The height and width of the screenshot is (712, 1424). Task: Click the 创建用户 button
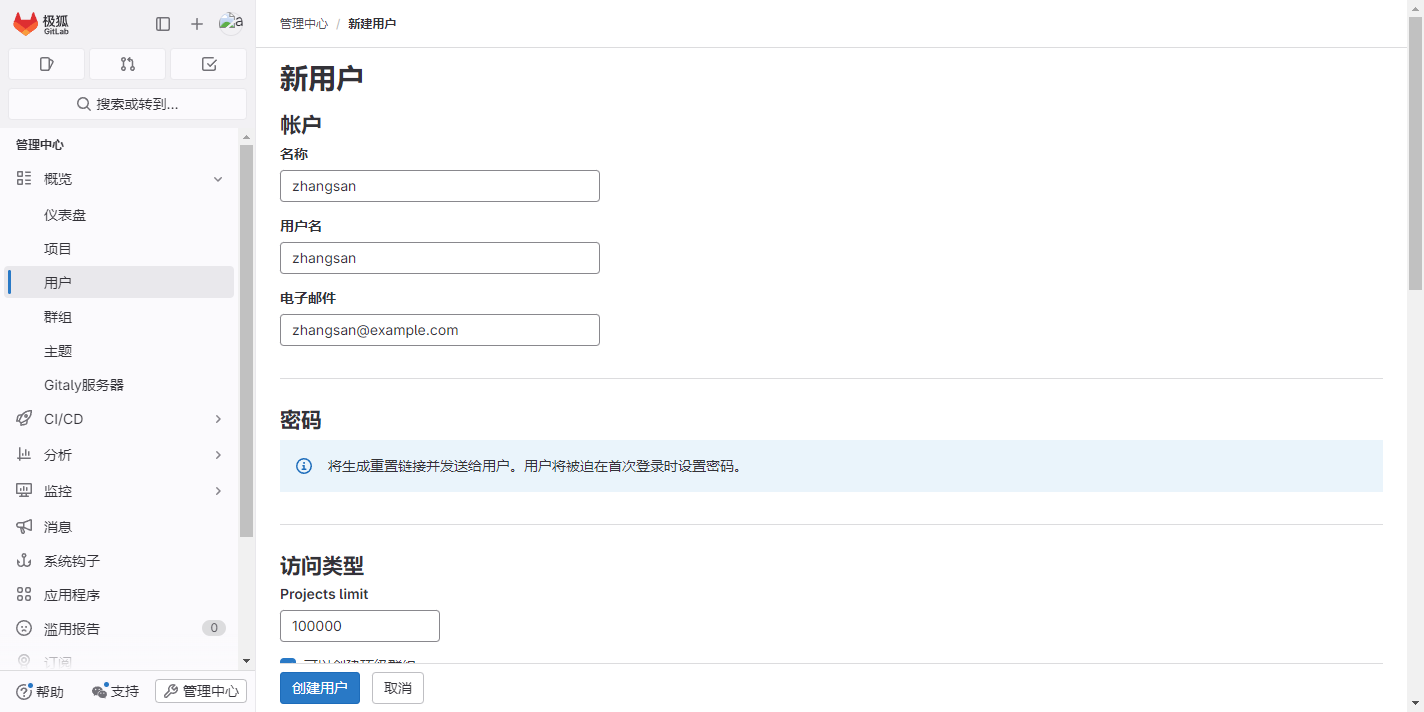point(320,688)
